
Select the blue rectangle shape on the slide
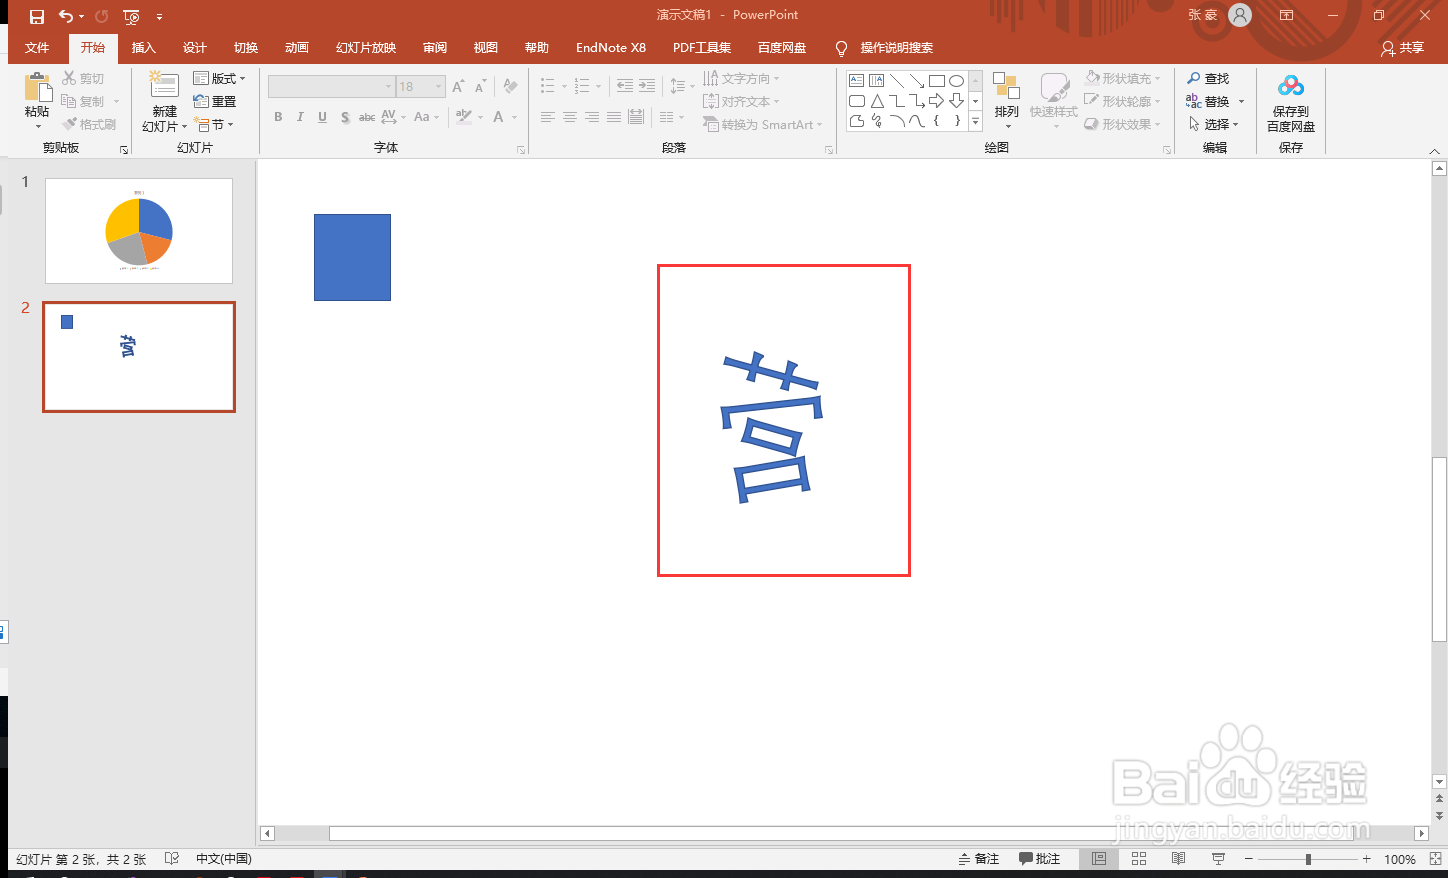pos(352,257)
